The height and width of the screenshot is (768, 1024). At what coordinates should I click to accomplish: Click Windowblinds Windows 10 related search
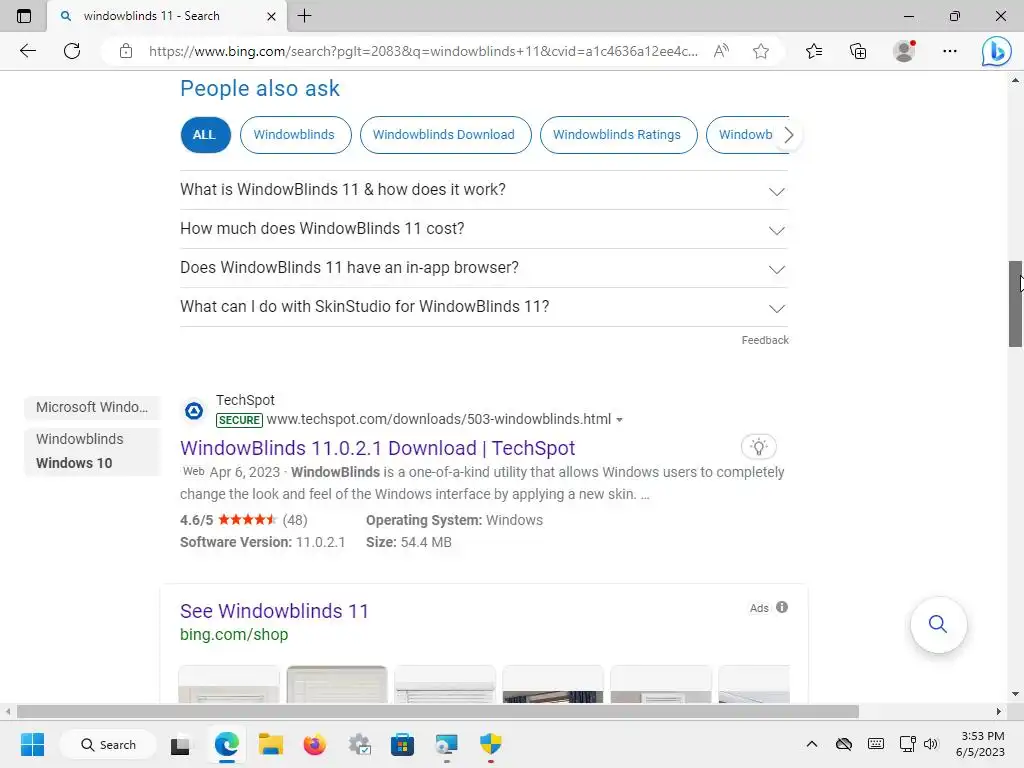tap(92, 451)
